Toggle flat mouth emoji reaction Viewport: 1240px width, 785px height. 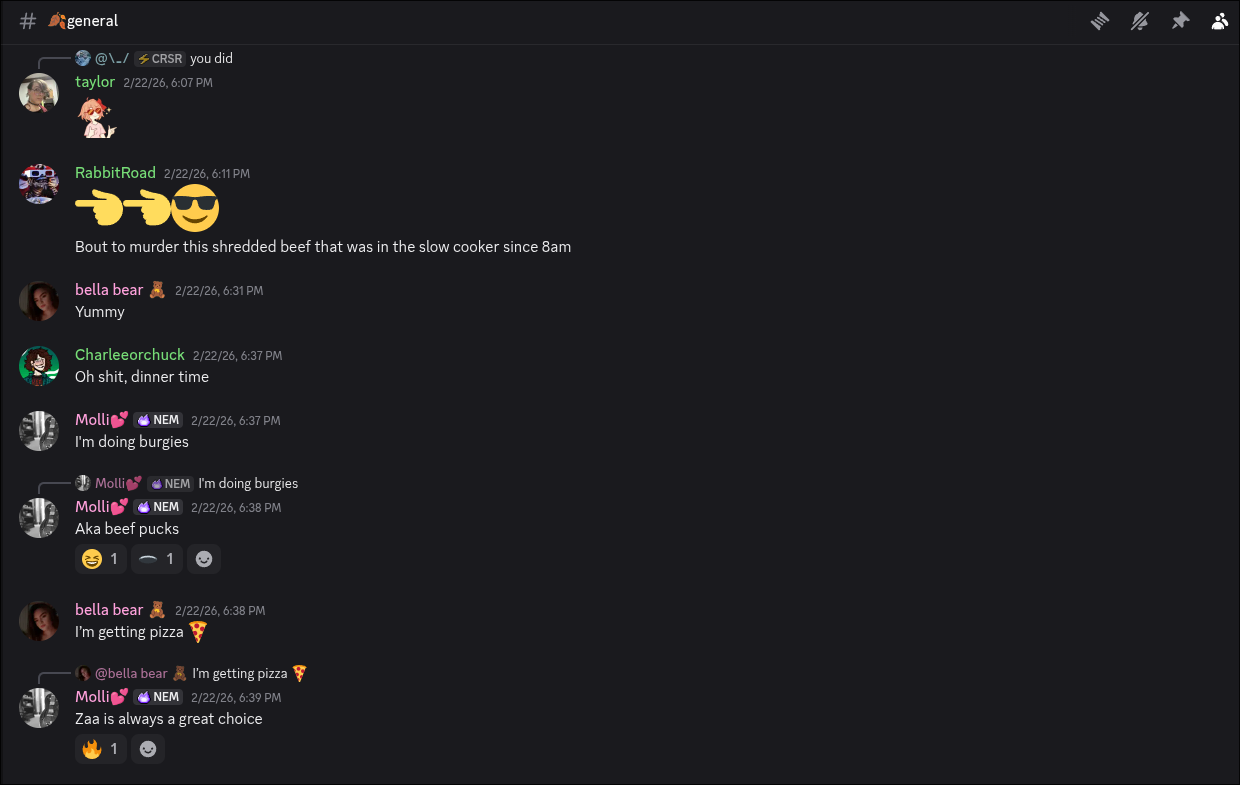[157, 559]
